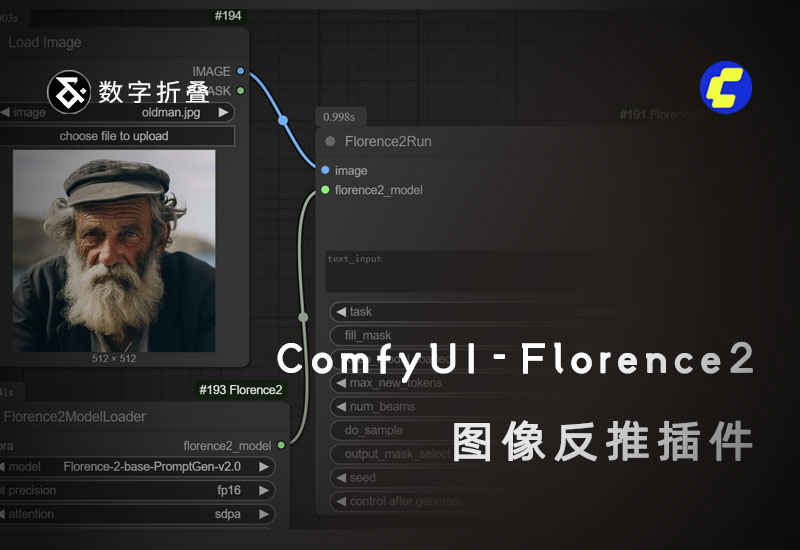The width and height of the screenshot is (800, 550).
Task: Click next arrow on oldman.jpg image selector
Action: tap(223, 112)
